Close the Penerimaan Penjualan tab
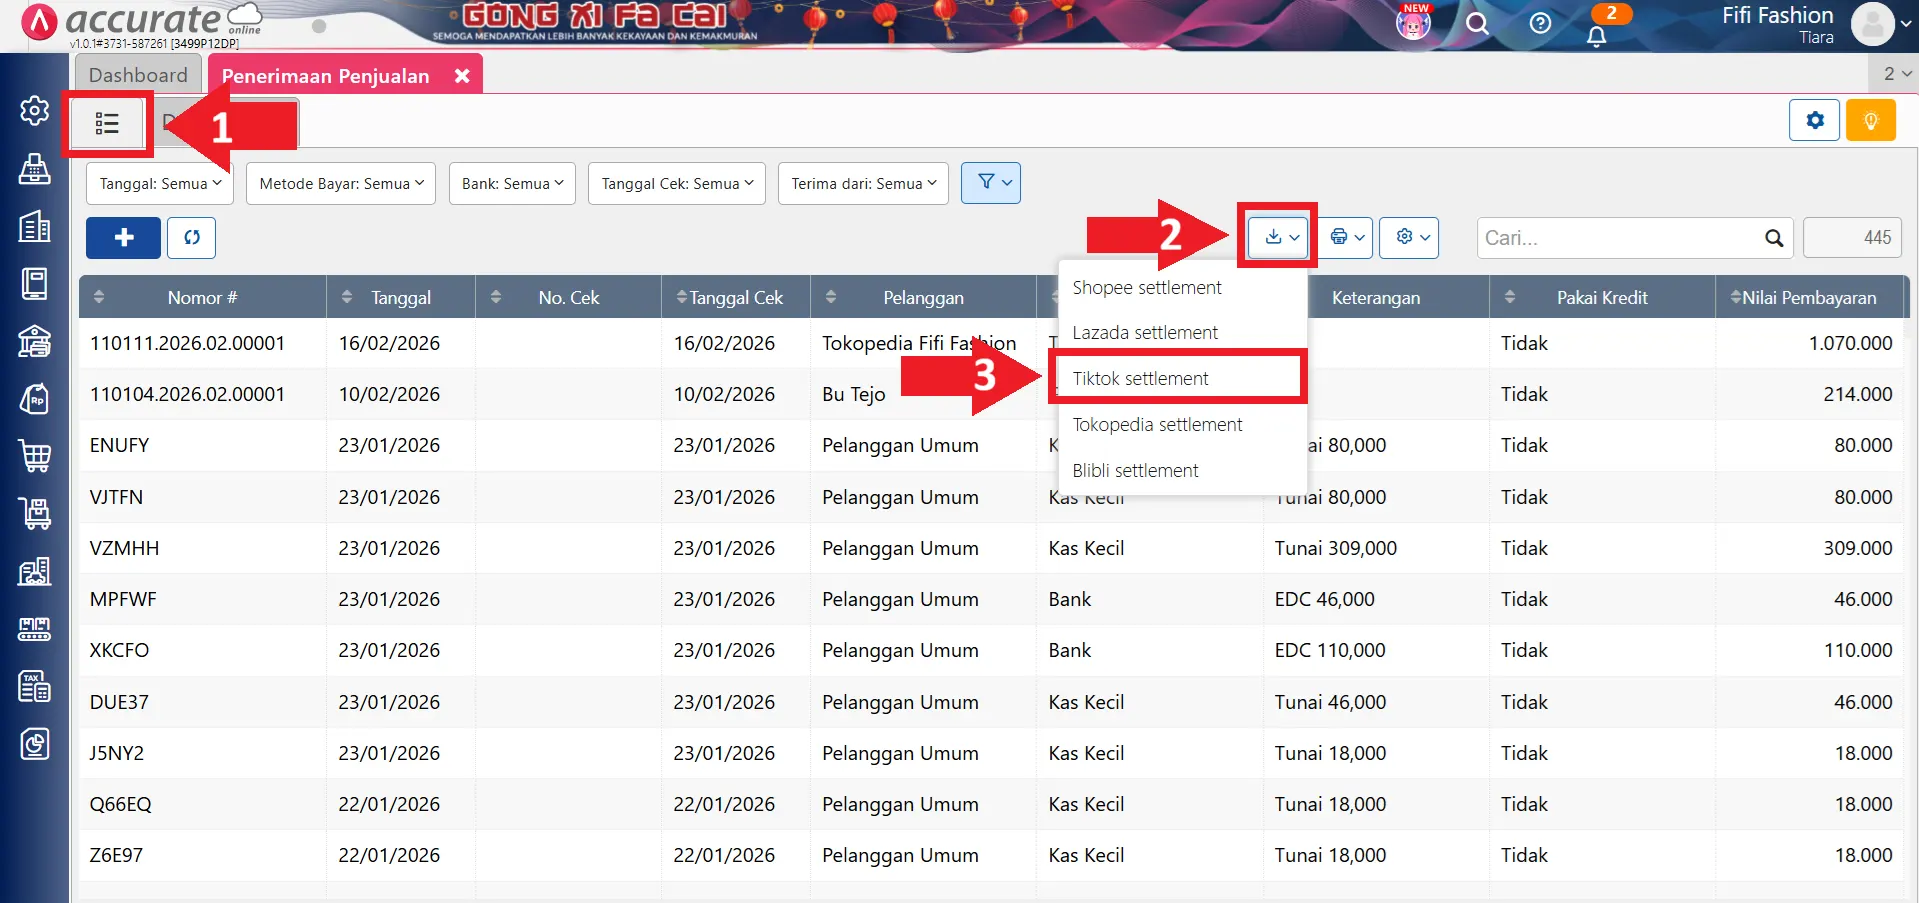Image resolution: width=1919 pixels, height=903 pixels. 462,76
